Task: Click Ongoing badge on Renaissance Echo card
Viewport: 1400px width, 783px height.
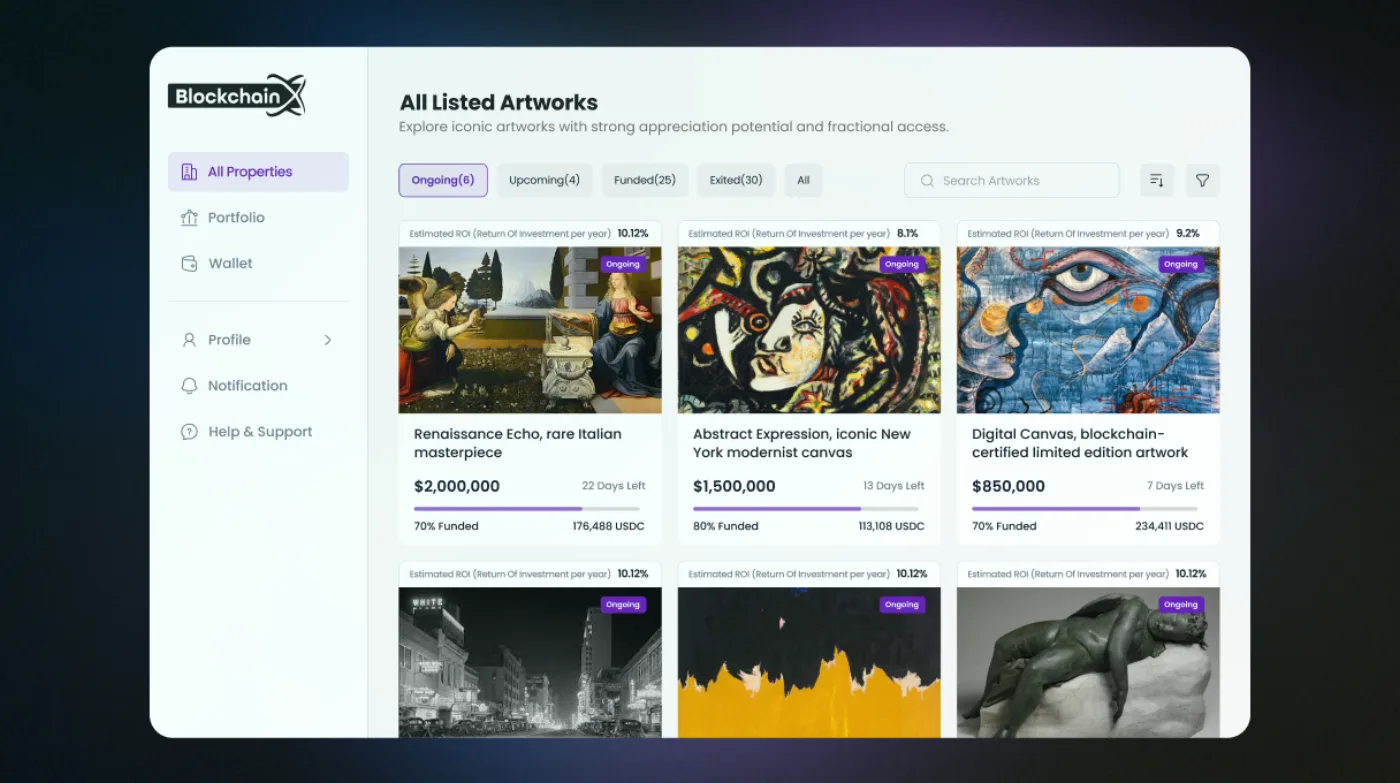Action: tap(623, 264)
